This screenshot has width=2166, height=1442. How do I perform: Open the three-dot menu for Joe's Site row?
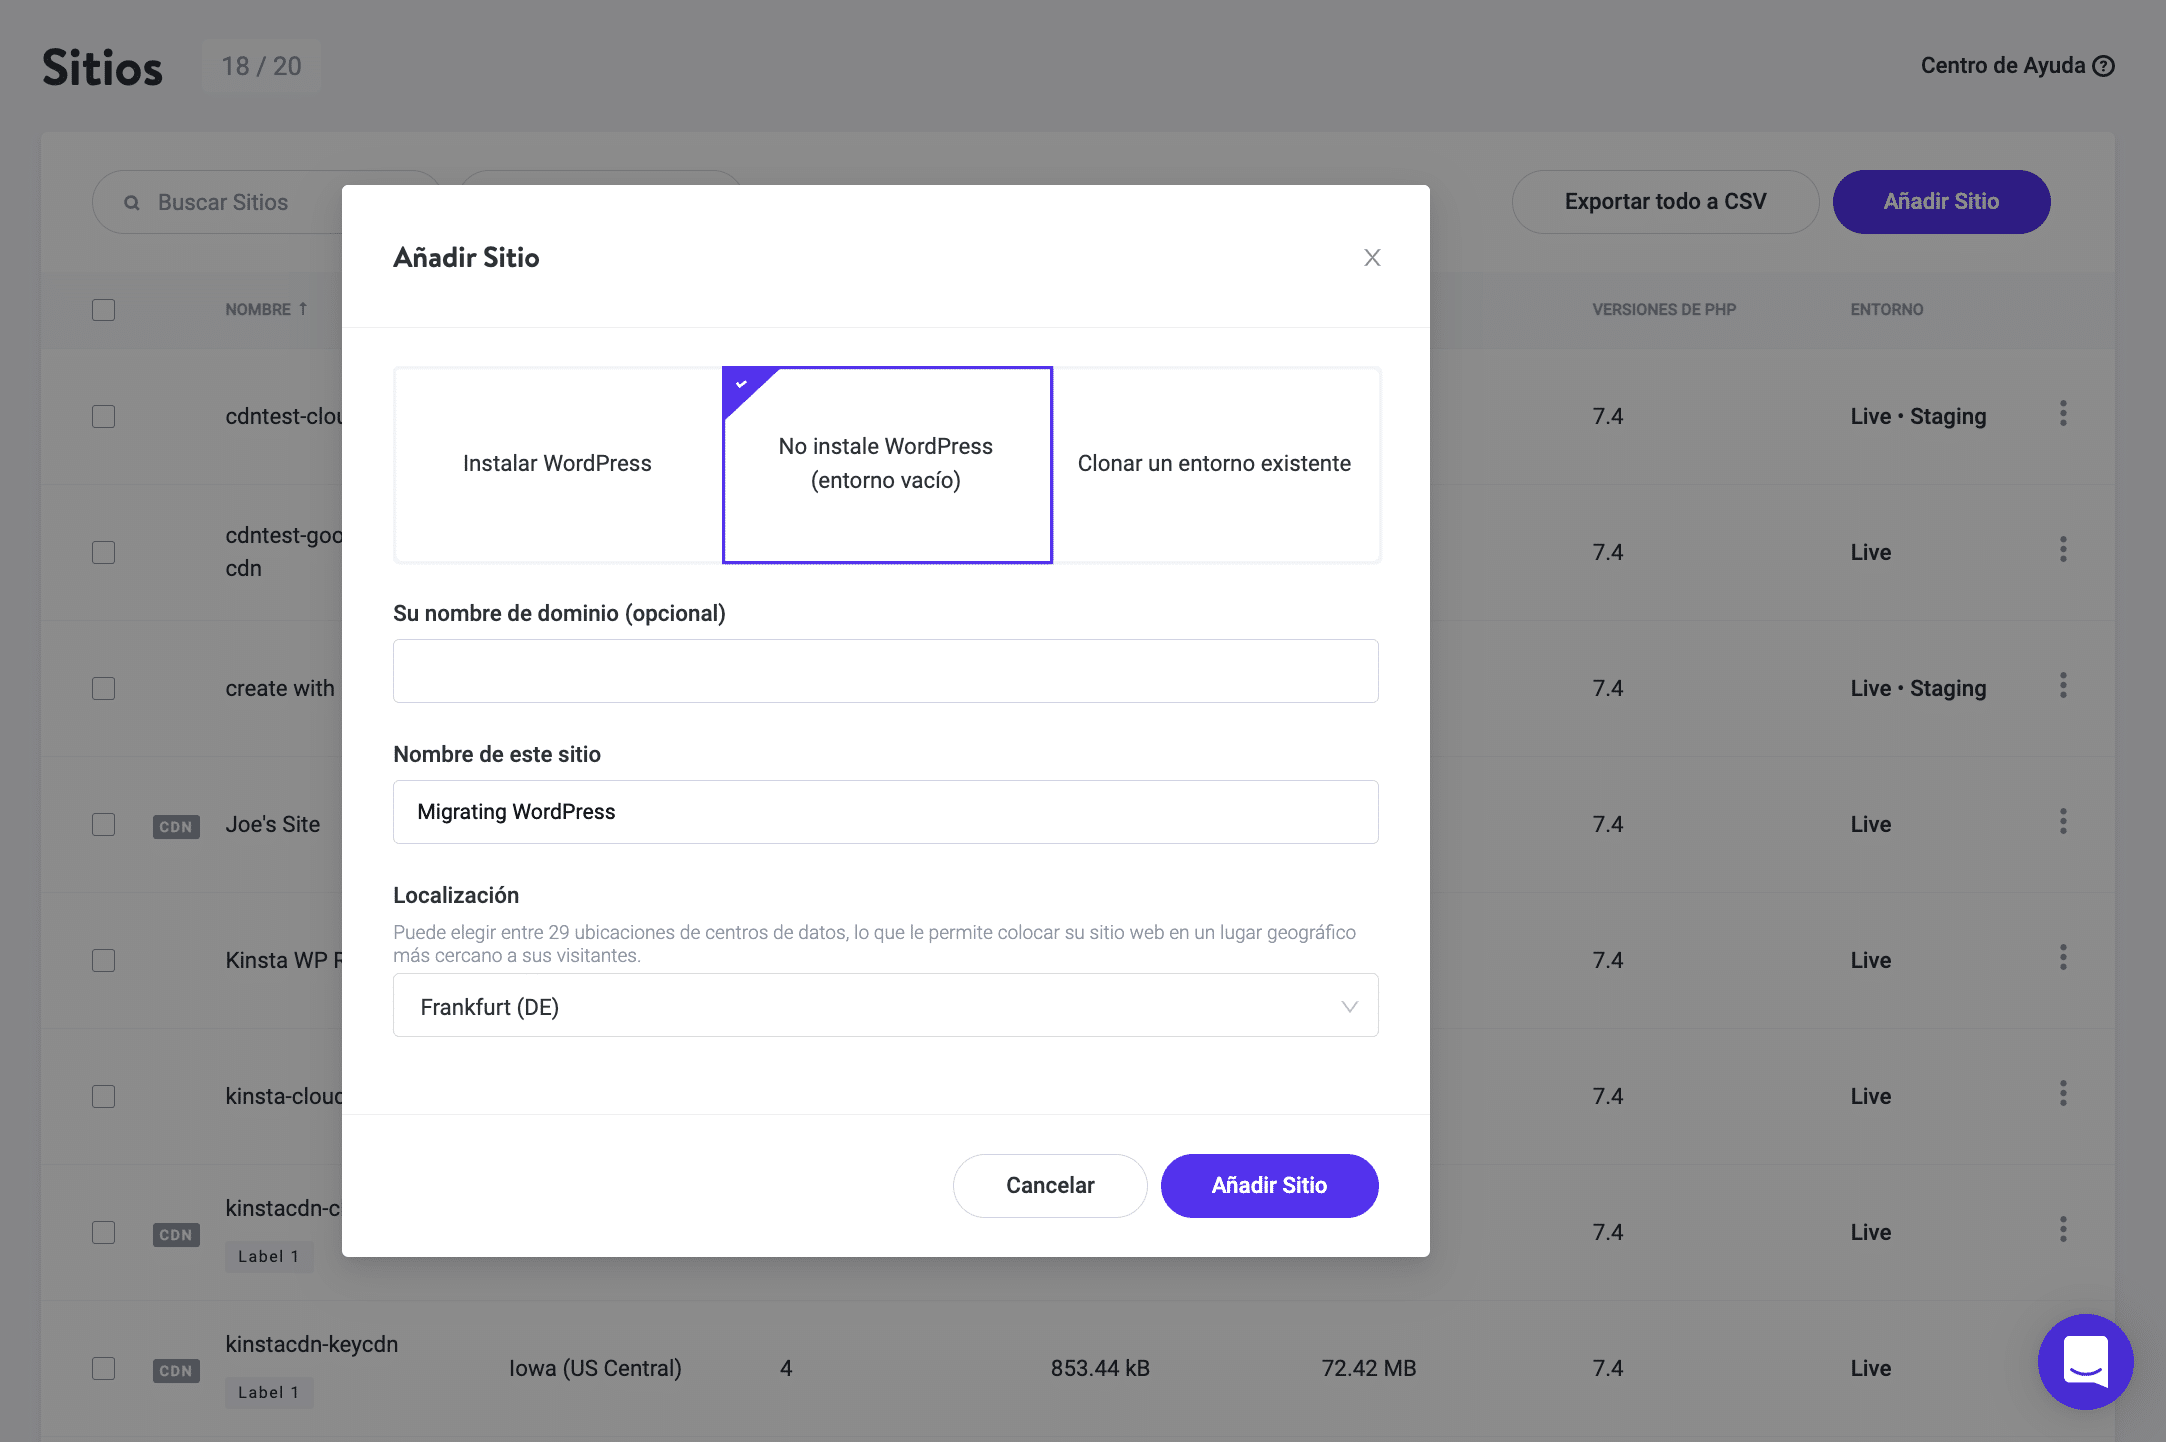tap(2063, 822)
